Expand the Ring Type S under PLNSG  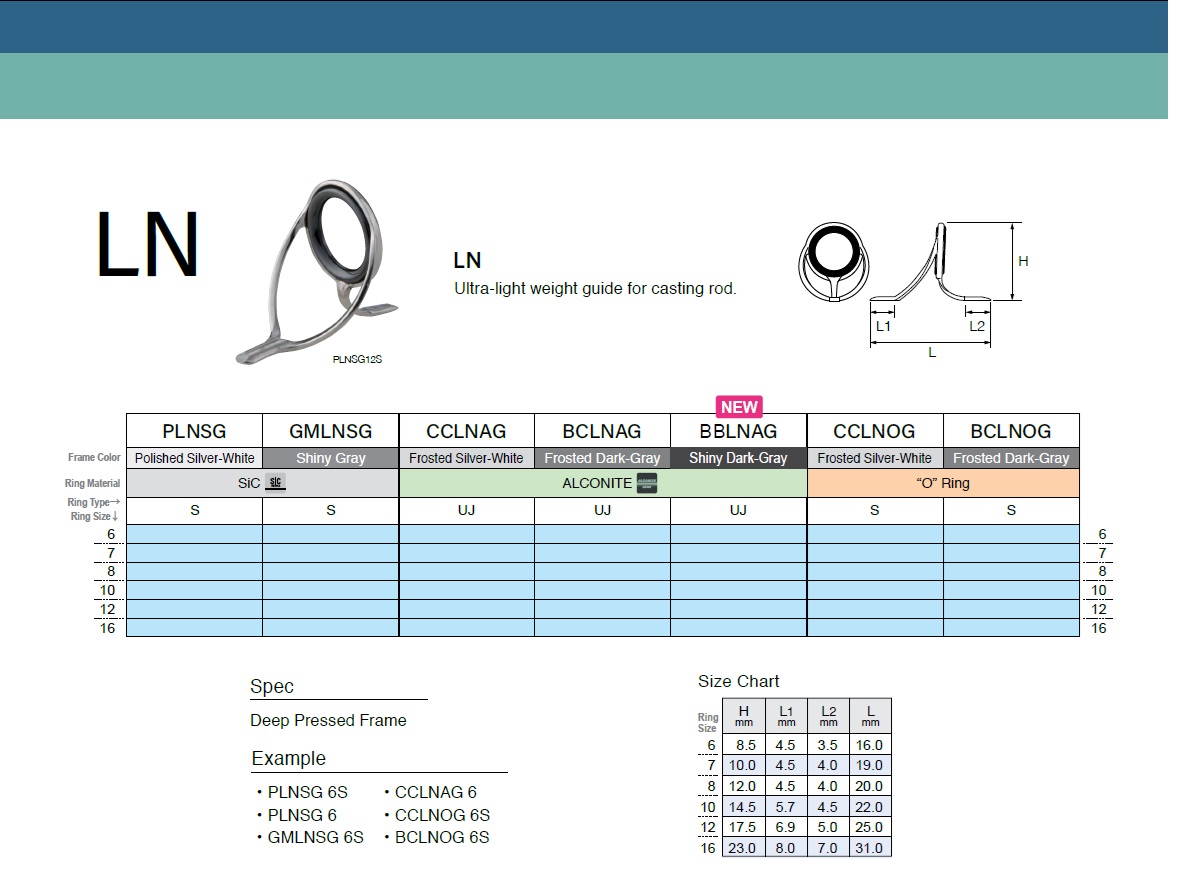pyautogui.click(x=194, y=509)
